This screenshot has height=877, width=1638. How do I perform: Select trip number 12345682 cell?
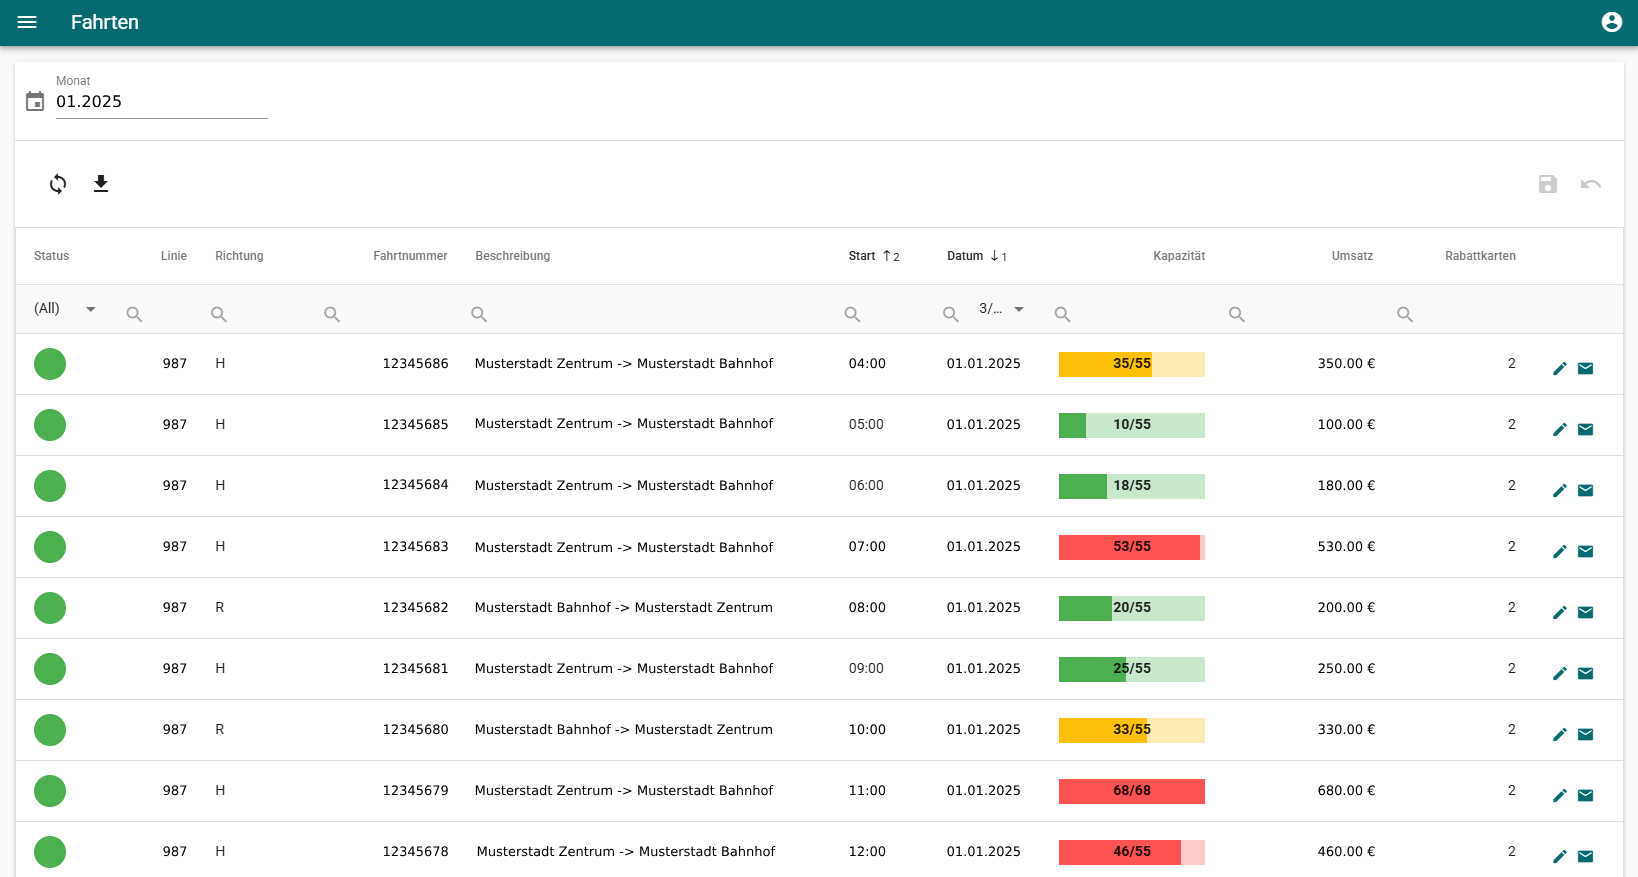pyautogui.click(x=415, y=608)
